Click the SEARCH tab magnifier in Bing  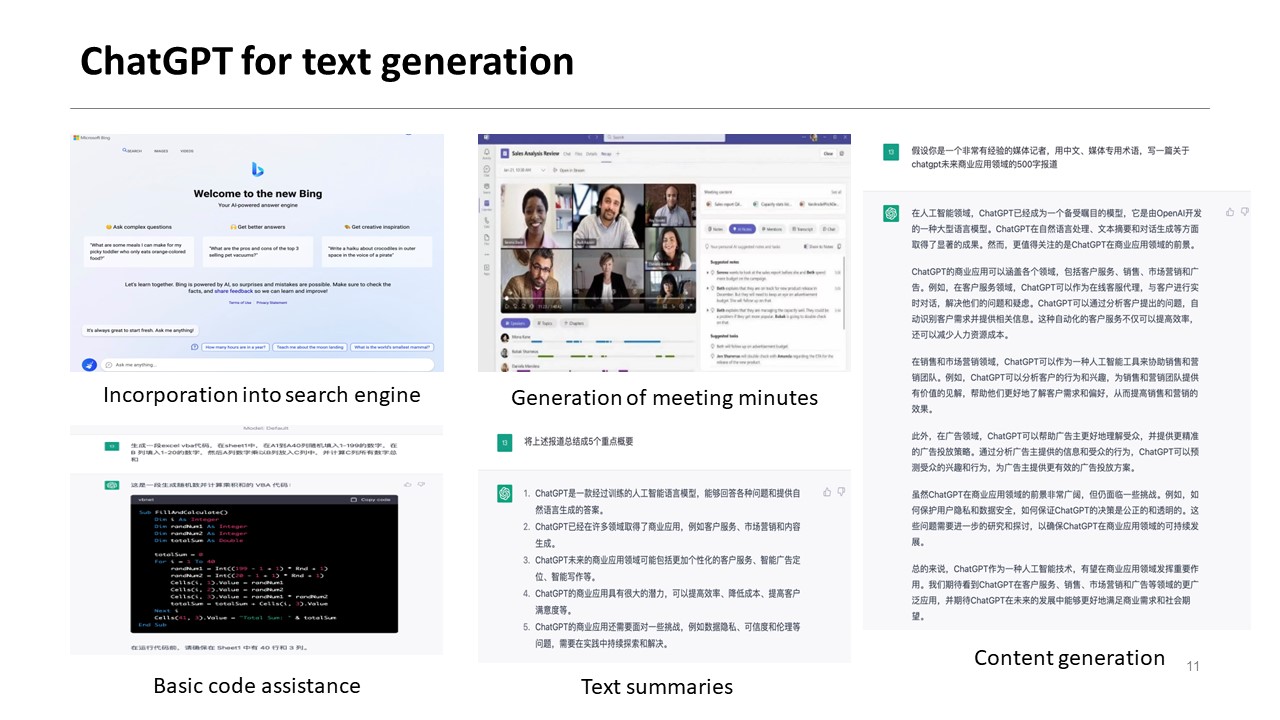pyautogui.click(x=125, y=150)
